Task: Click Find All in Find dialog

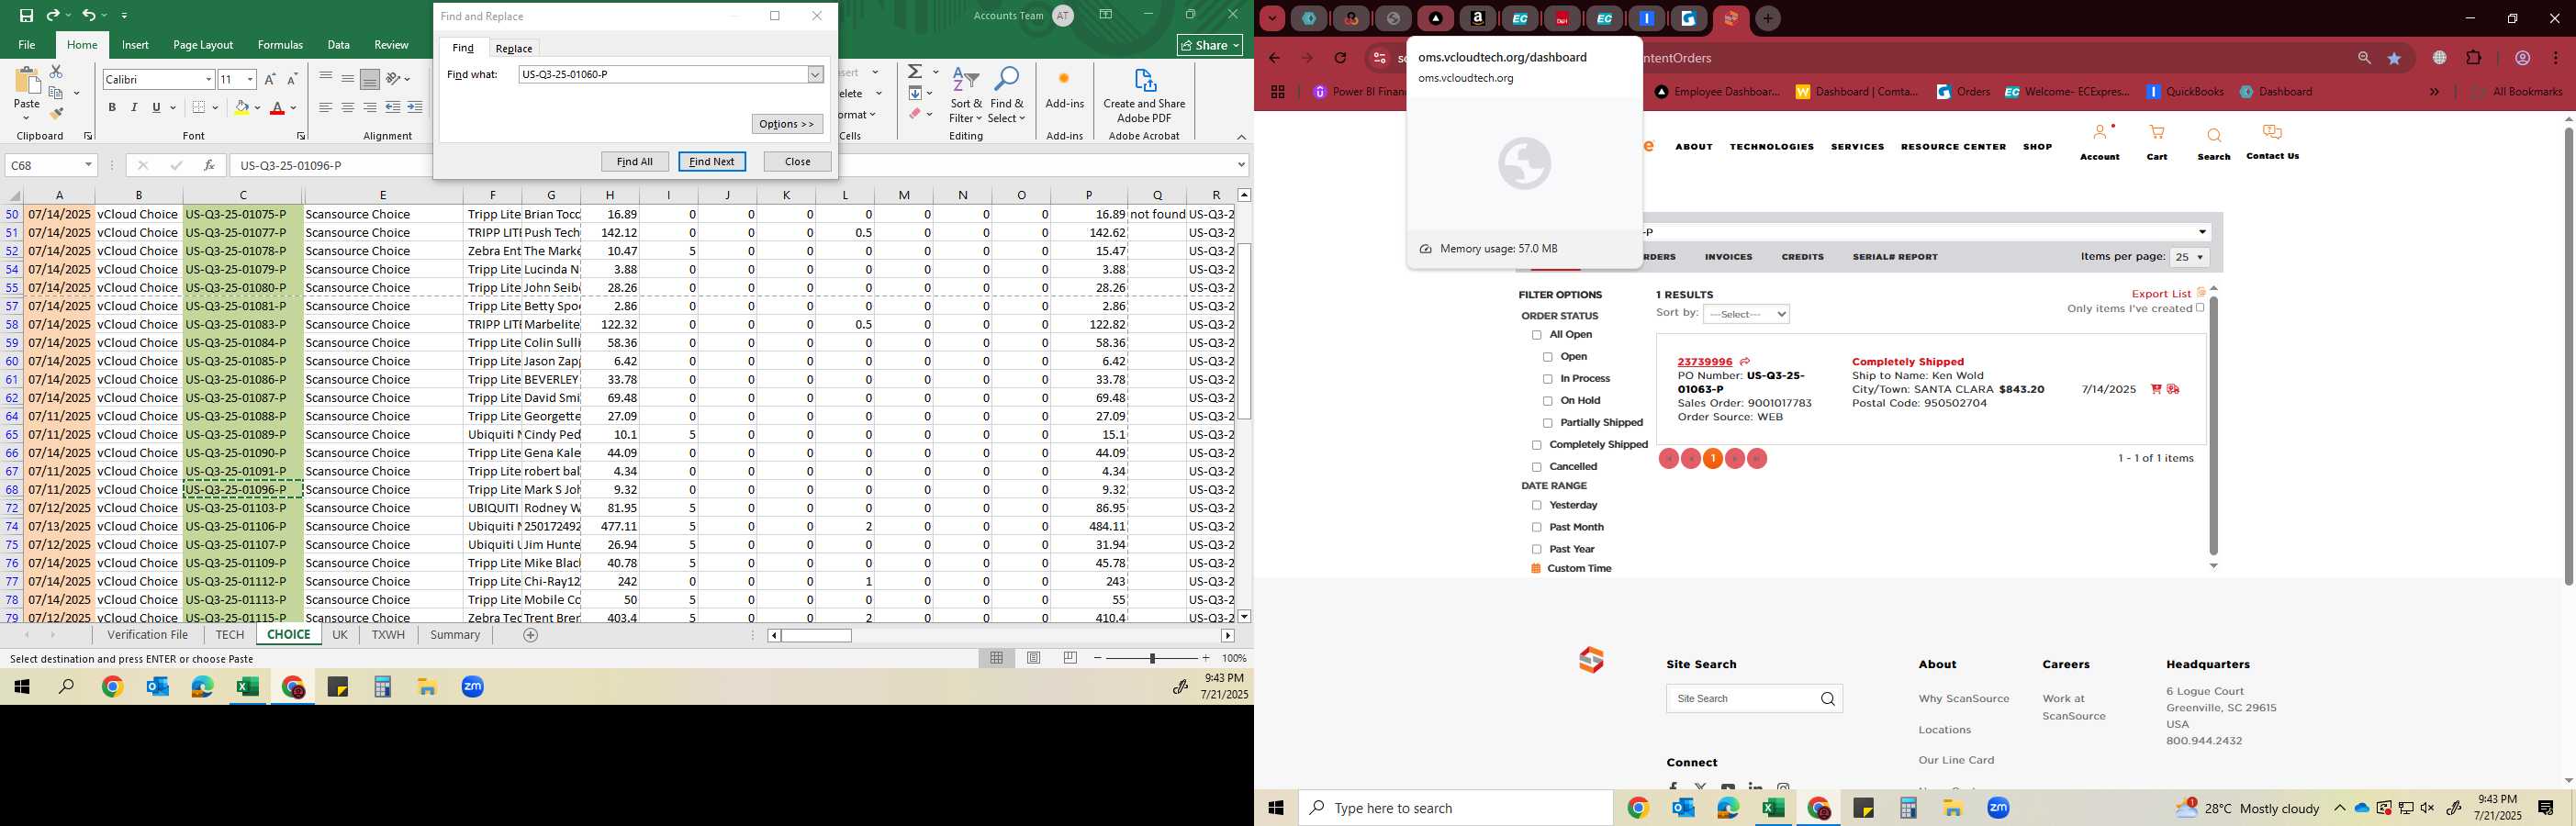Action: (635, 161)
